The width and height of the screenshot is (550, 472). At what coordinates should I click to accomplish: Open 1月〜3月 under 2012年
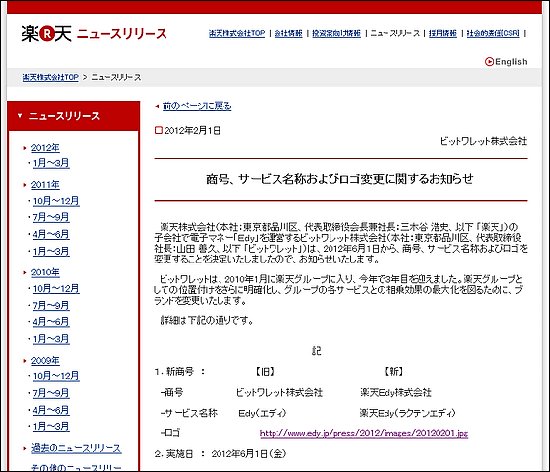point(51,163)
